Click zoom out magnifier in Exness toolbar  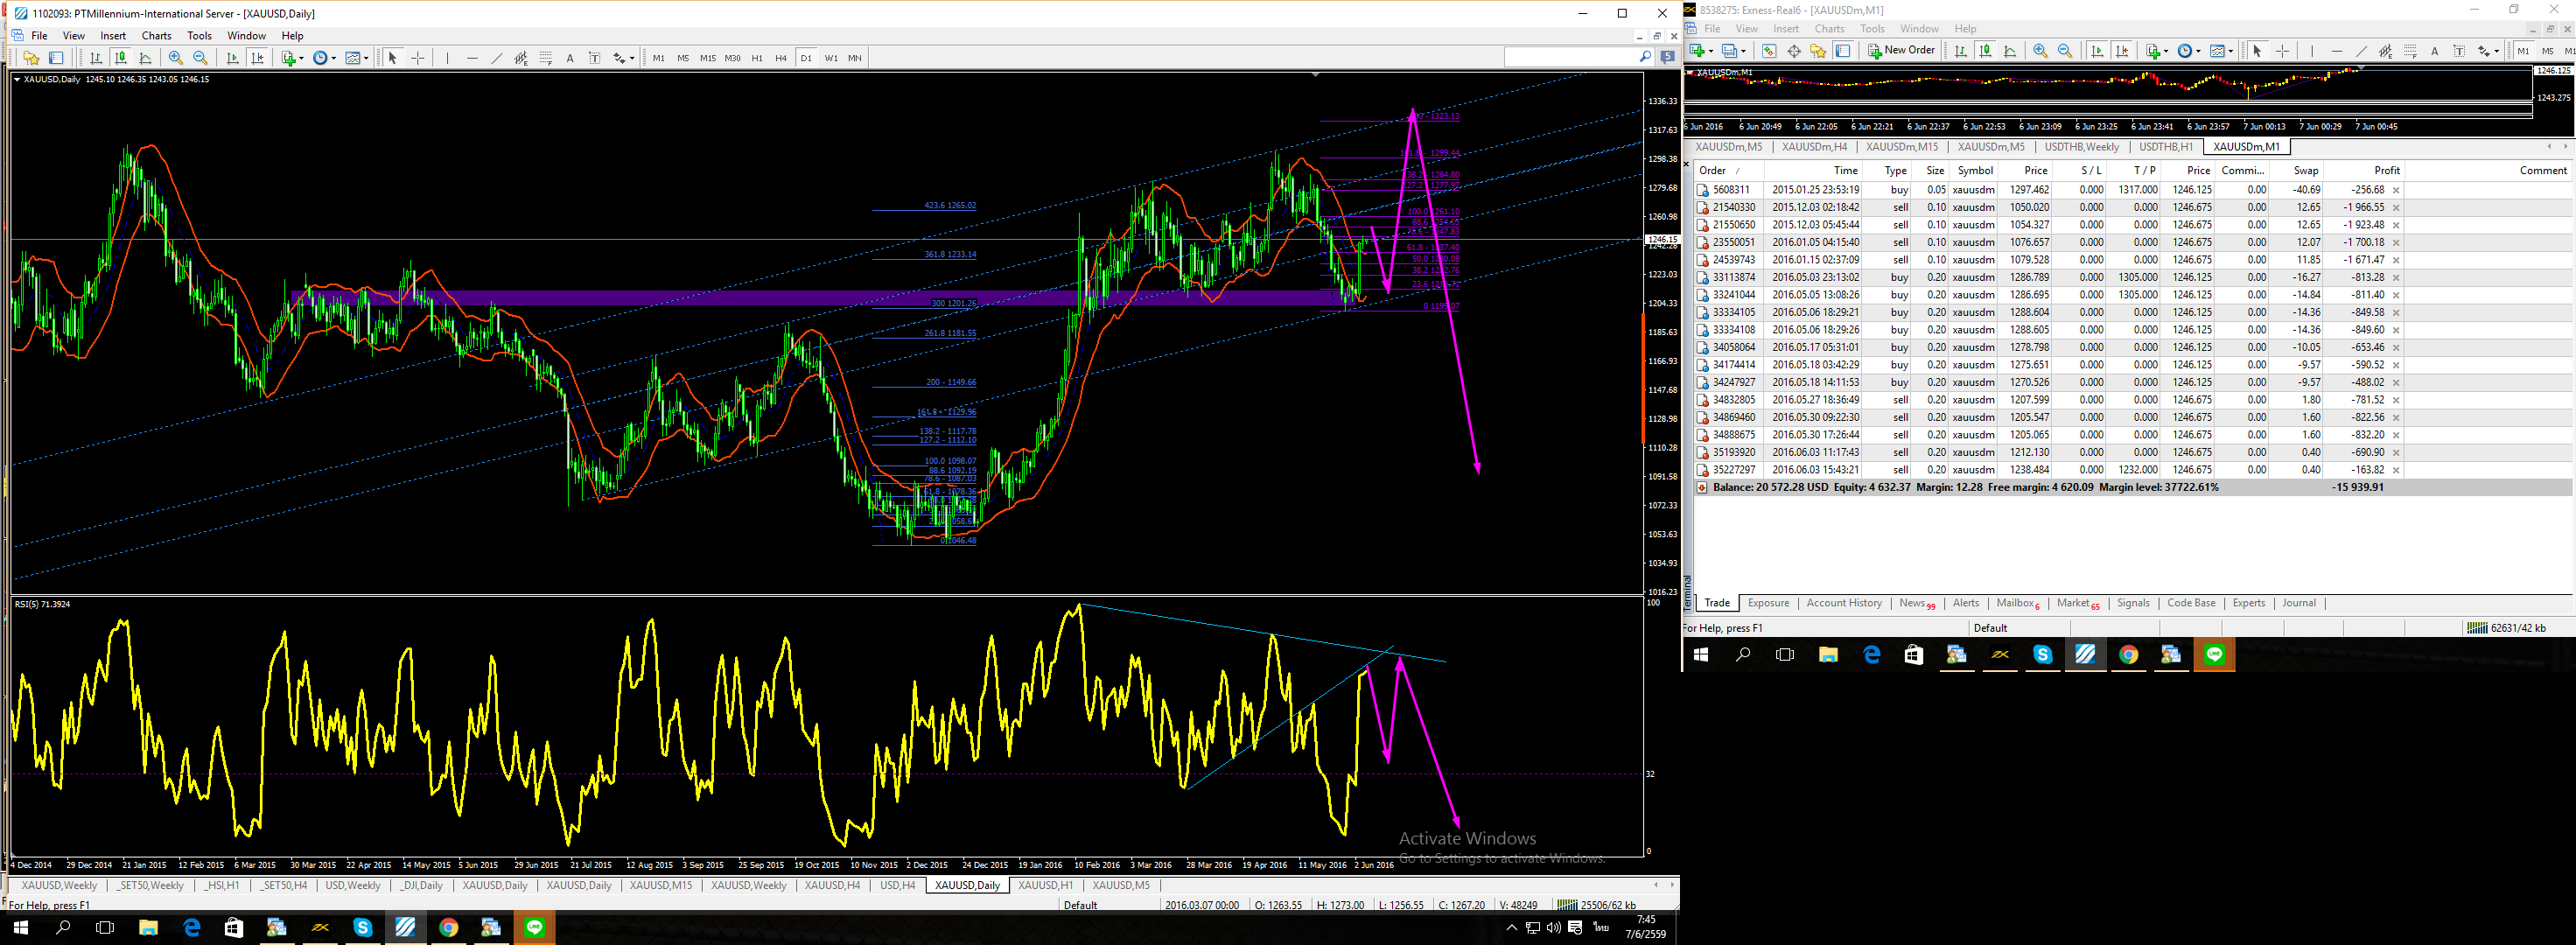(x=2065, y=51)
